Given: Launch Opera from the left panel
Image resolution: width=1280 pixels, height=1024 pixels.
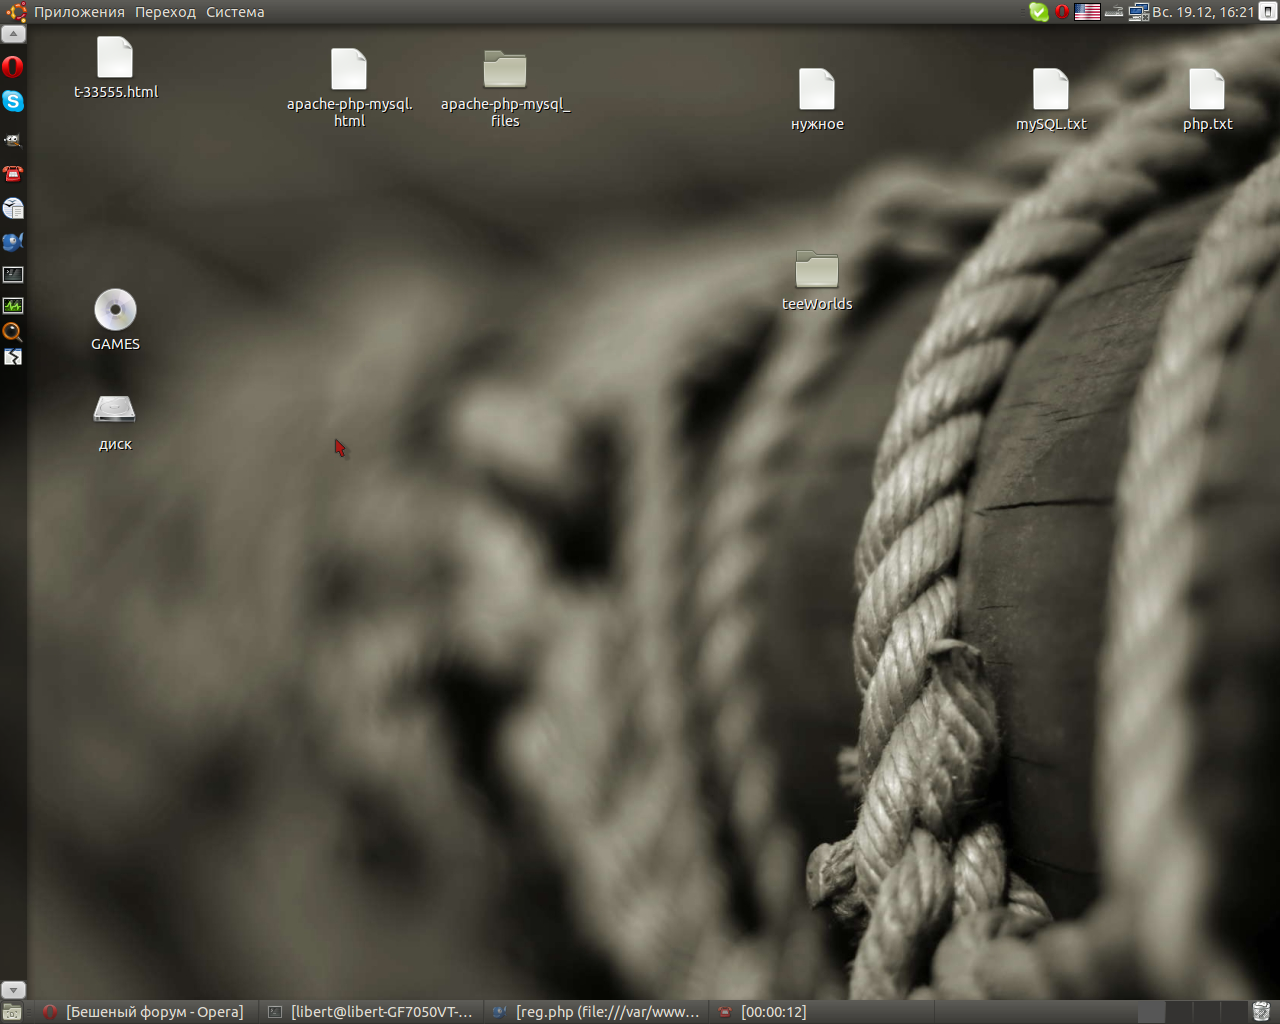Looking at the screenshot, I should (13, 67).
